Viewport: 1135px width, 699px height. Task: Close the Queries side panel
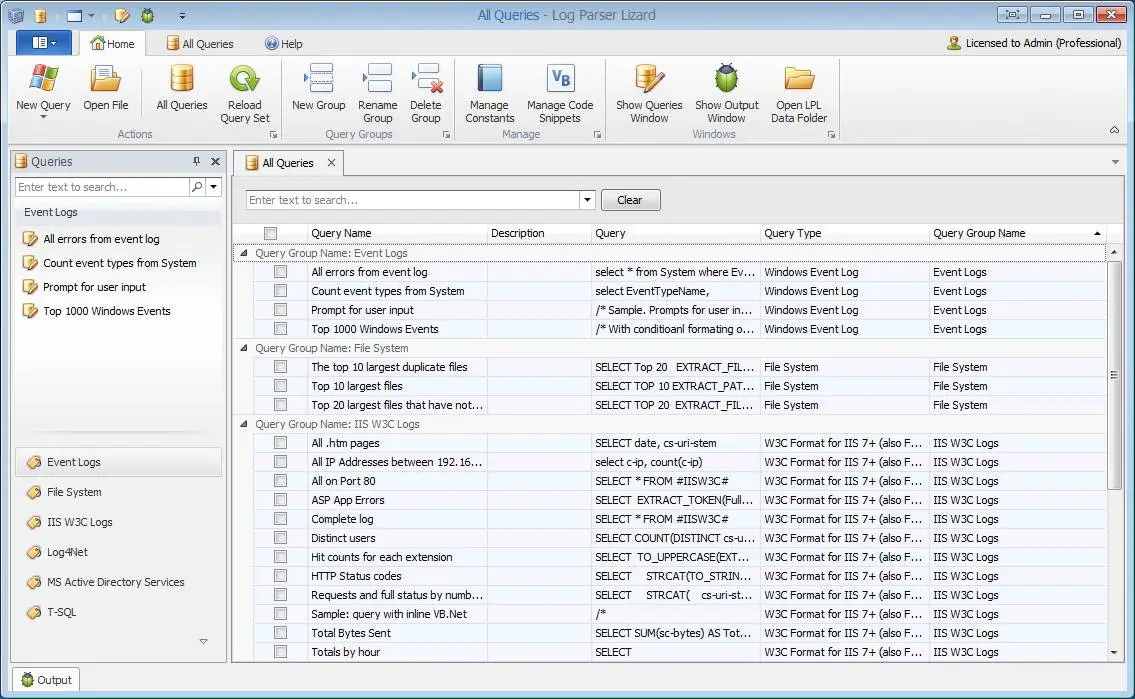coord(215,161)
